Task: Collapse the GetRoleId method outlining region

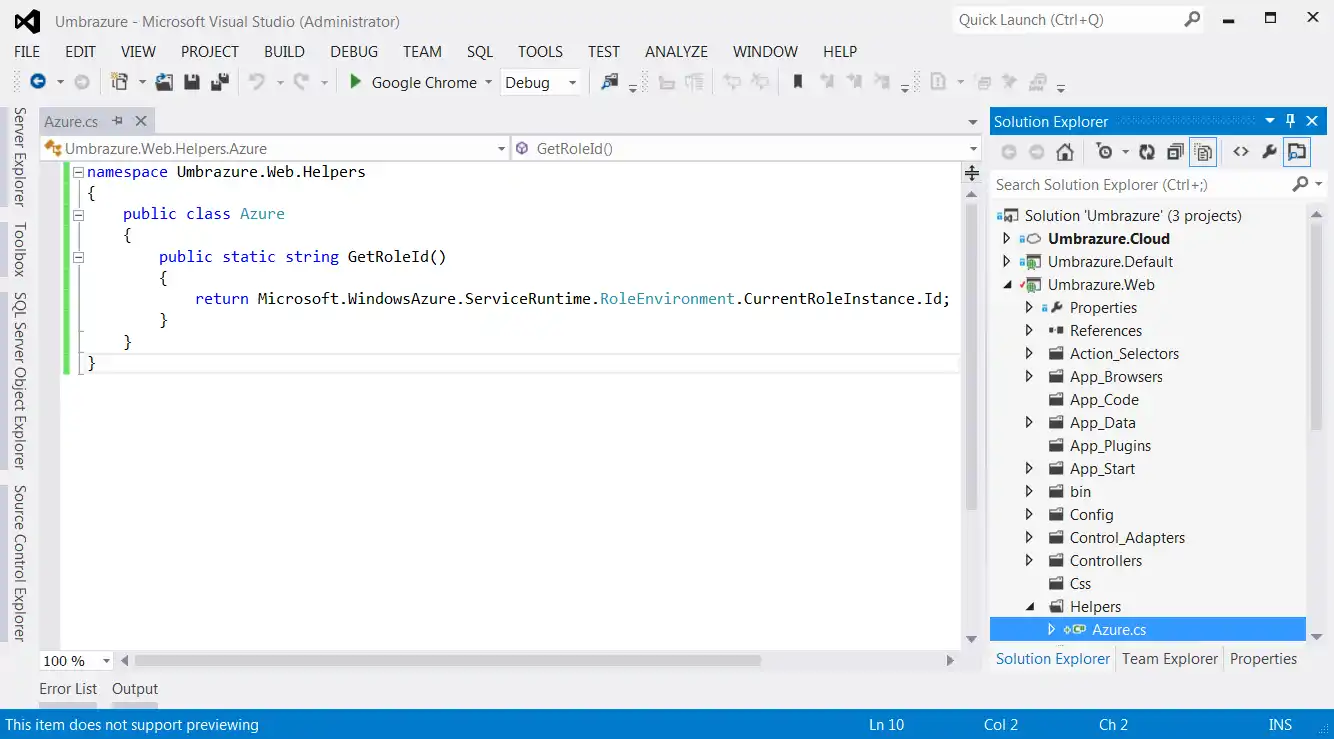Action: point(78,257)
